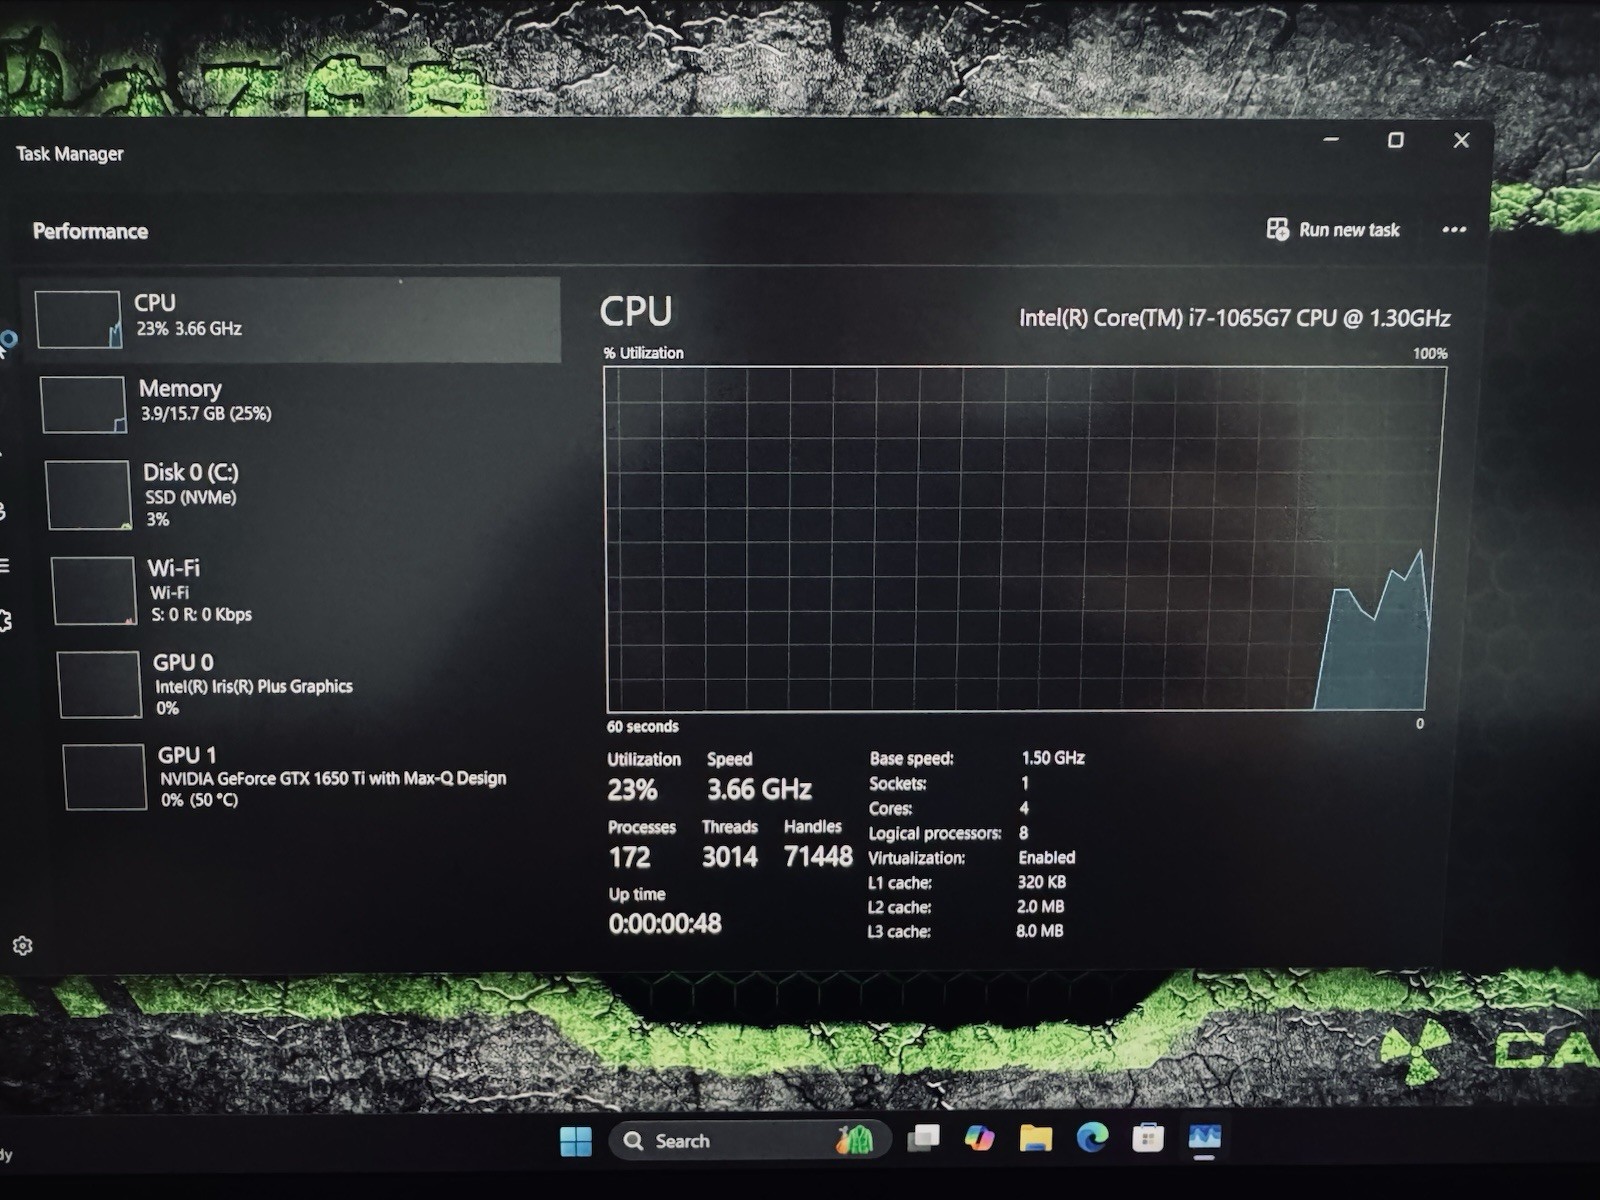Select the Wi-Fi performance entry label

click(174, 568)
